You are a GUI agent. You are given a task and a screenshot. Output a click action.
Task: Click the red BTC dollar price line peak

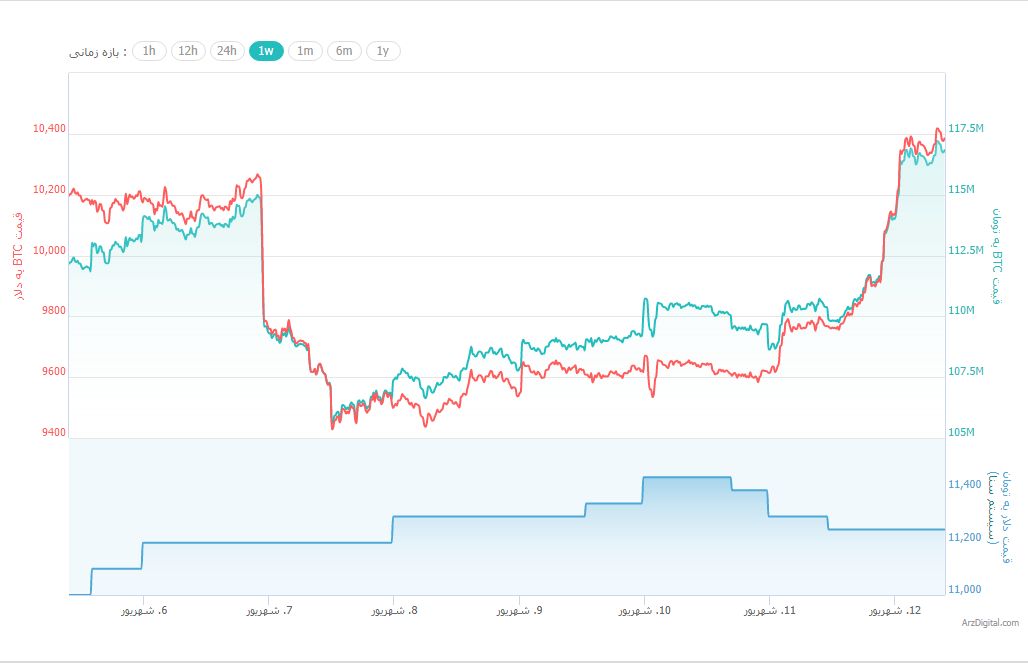937,130
